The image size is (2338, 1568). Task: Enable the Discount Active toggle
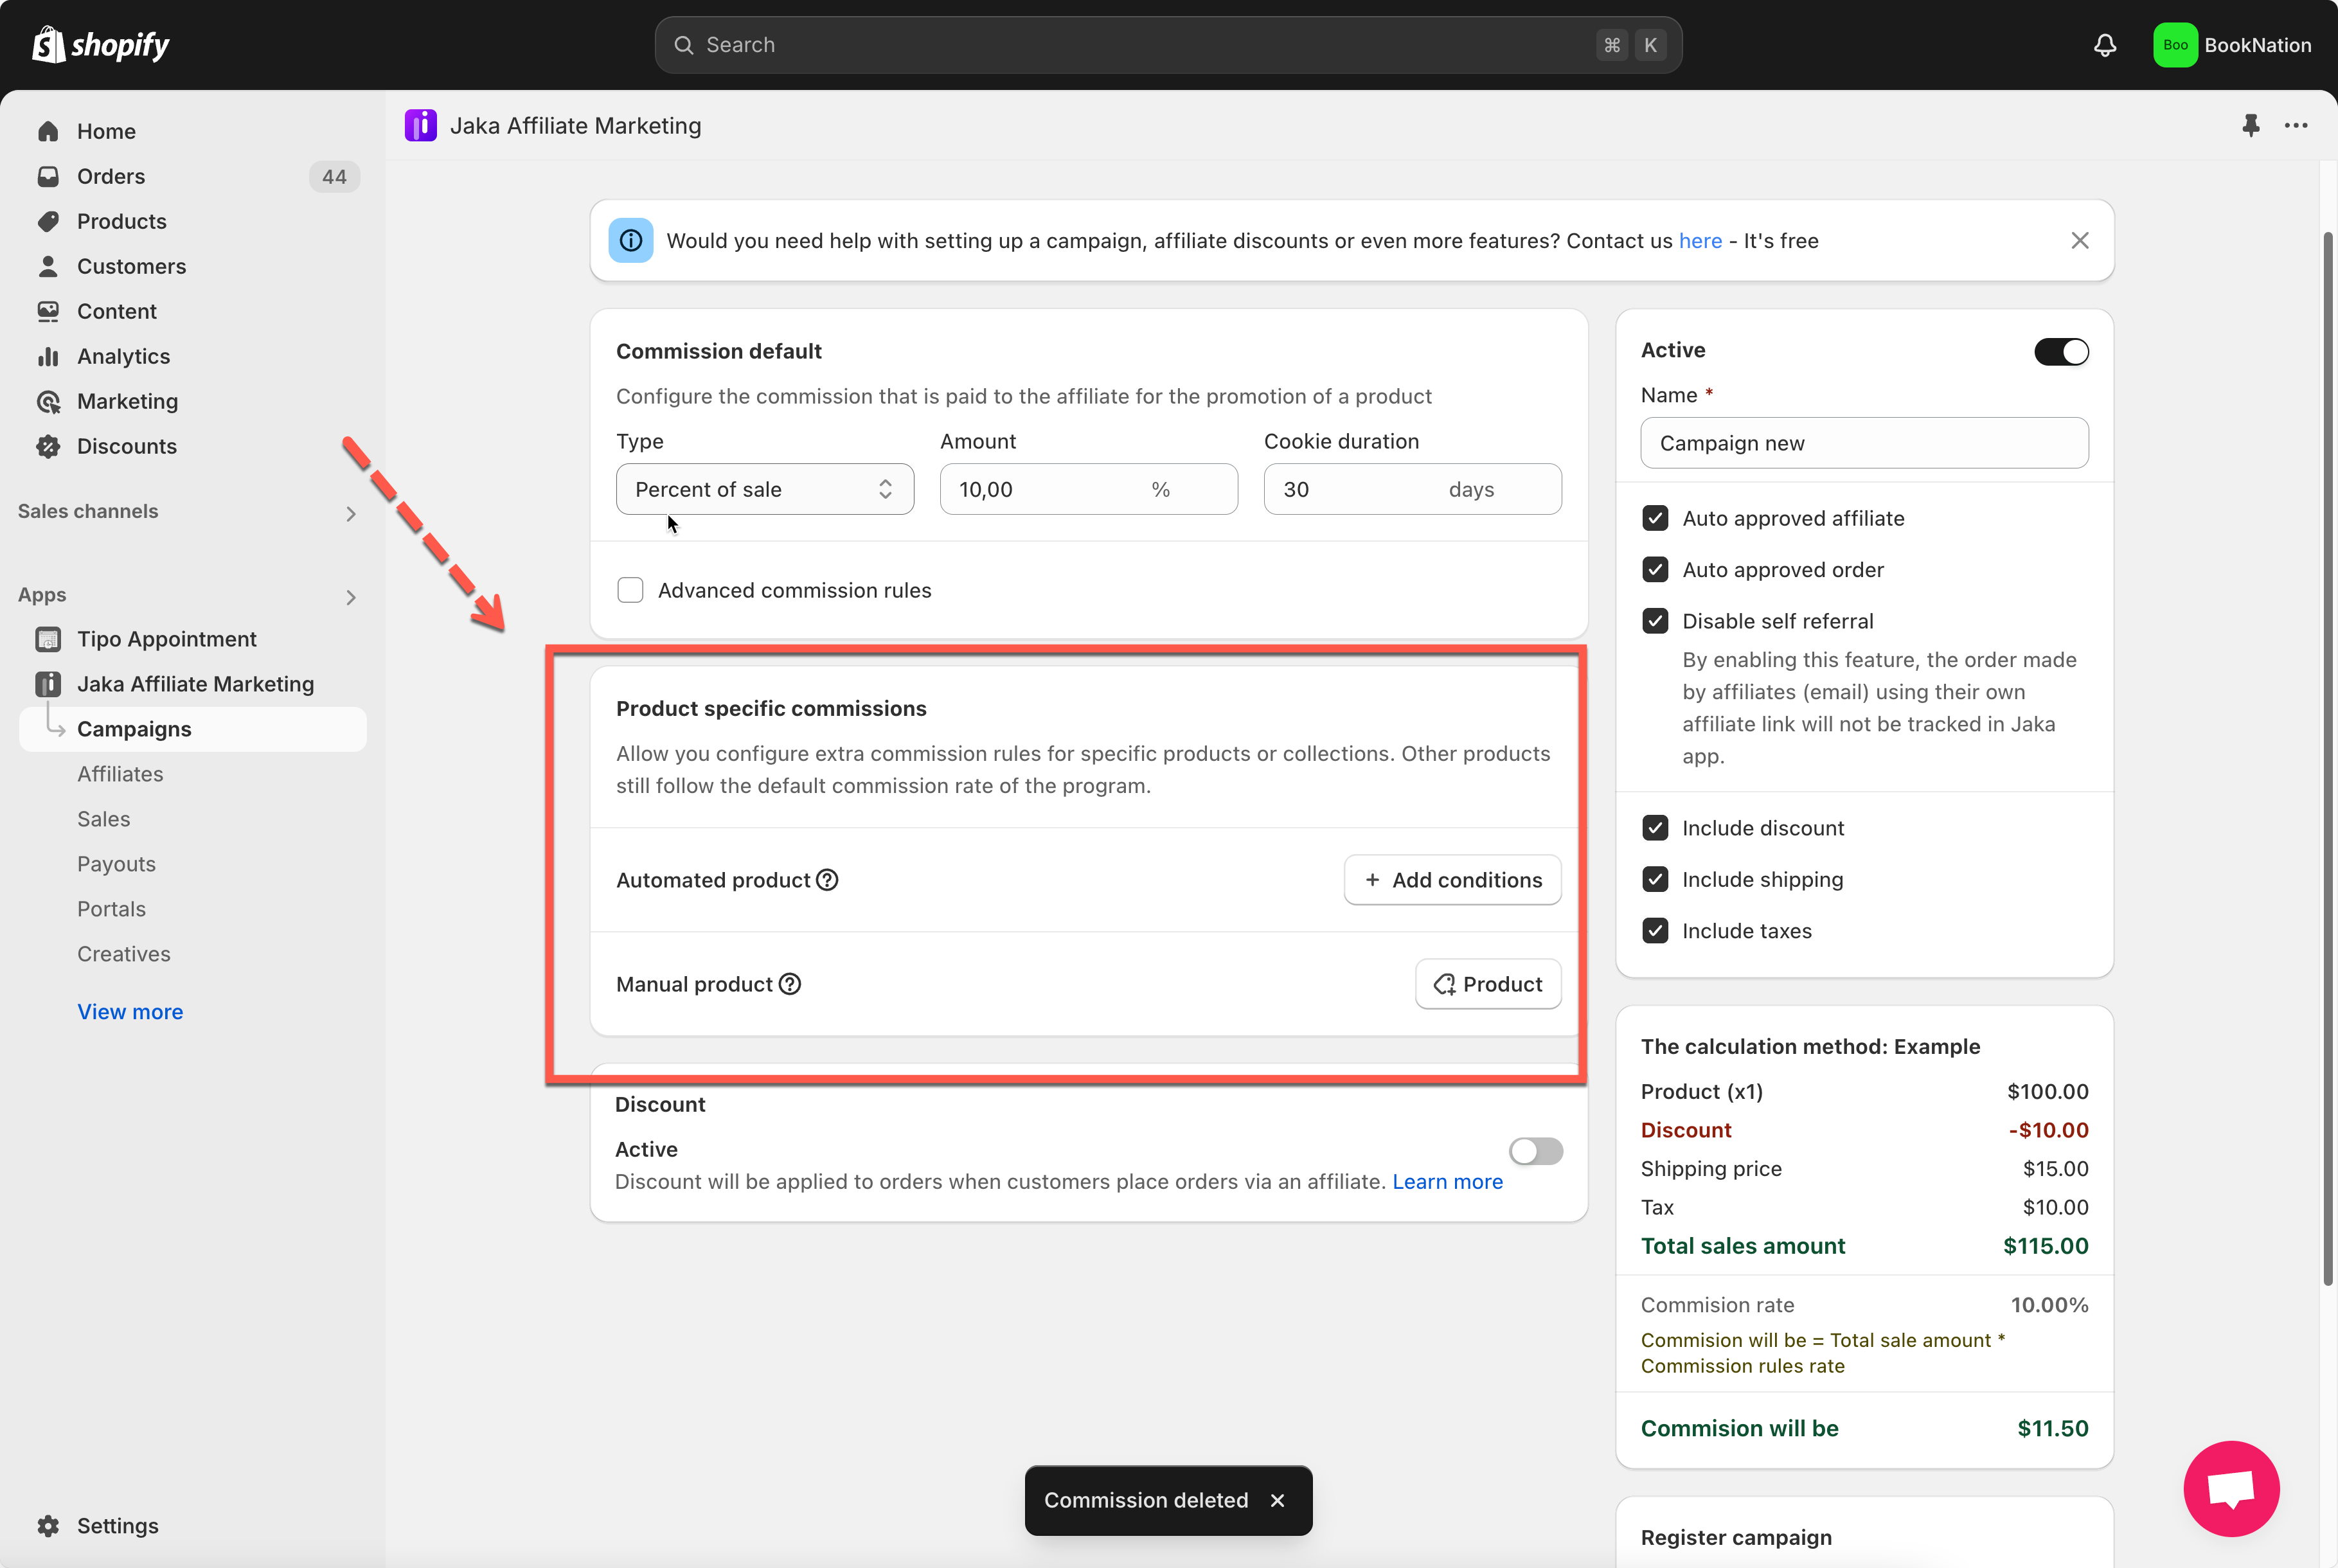1535,1151
